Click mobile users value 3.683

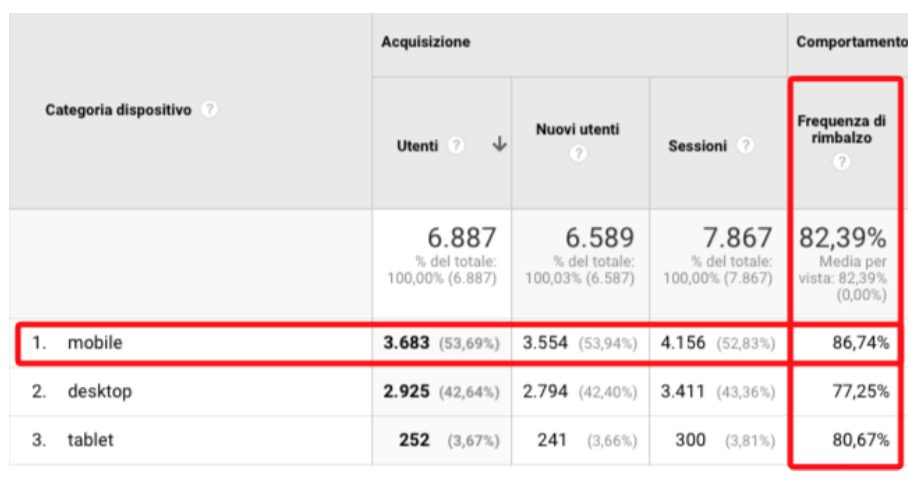[x=407, y=342]
